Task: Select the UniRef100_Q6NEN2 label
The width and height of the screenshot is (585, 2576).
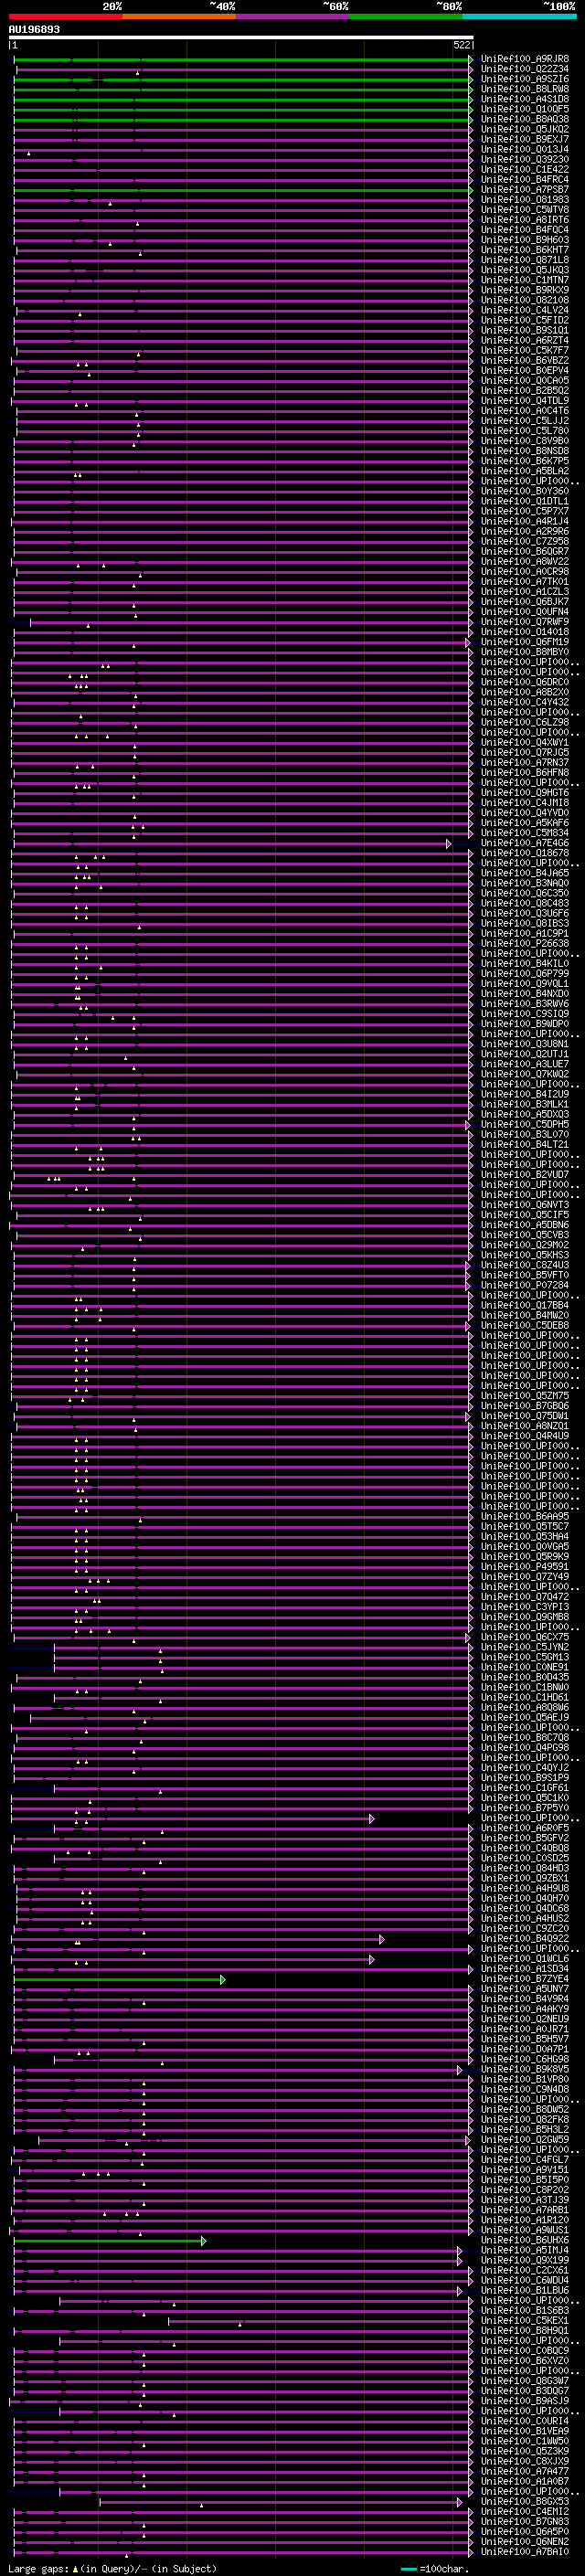Action: pos(524,2542)
